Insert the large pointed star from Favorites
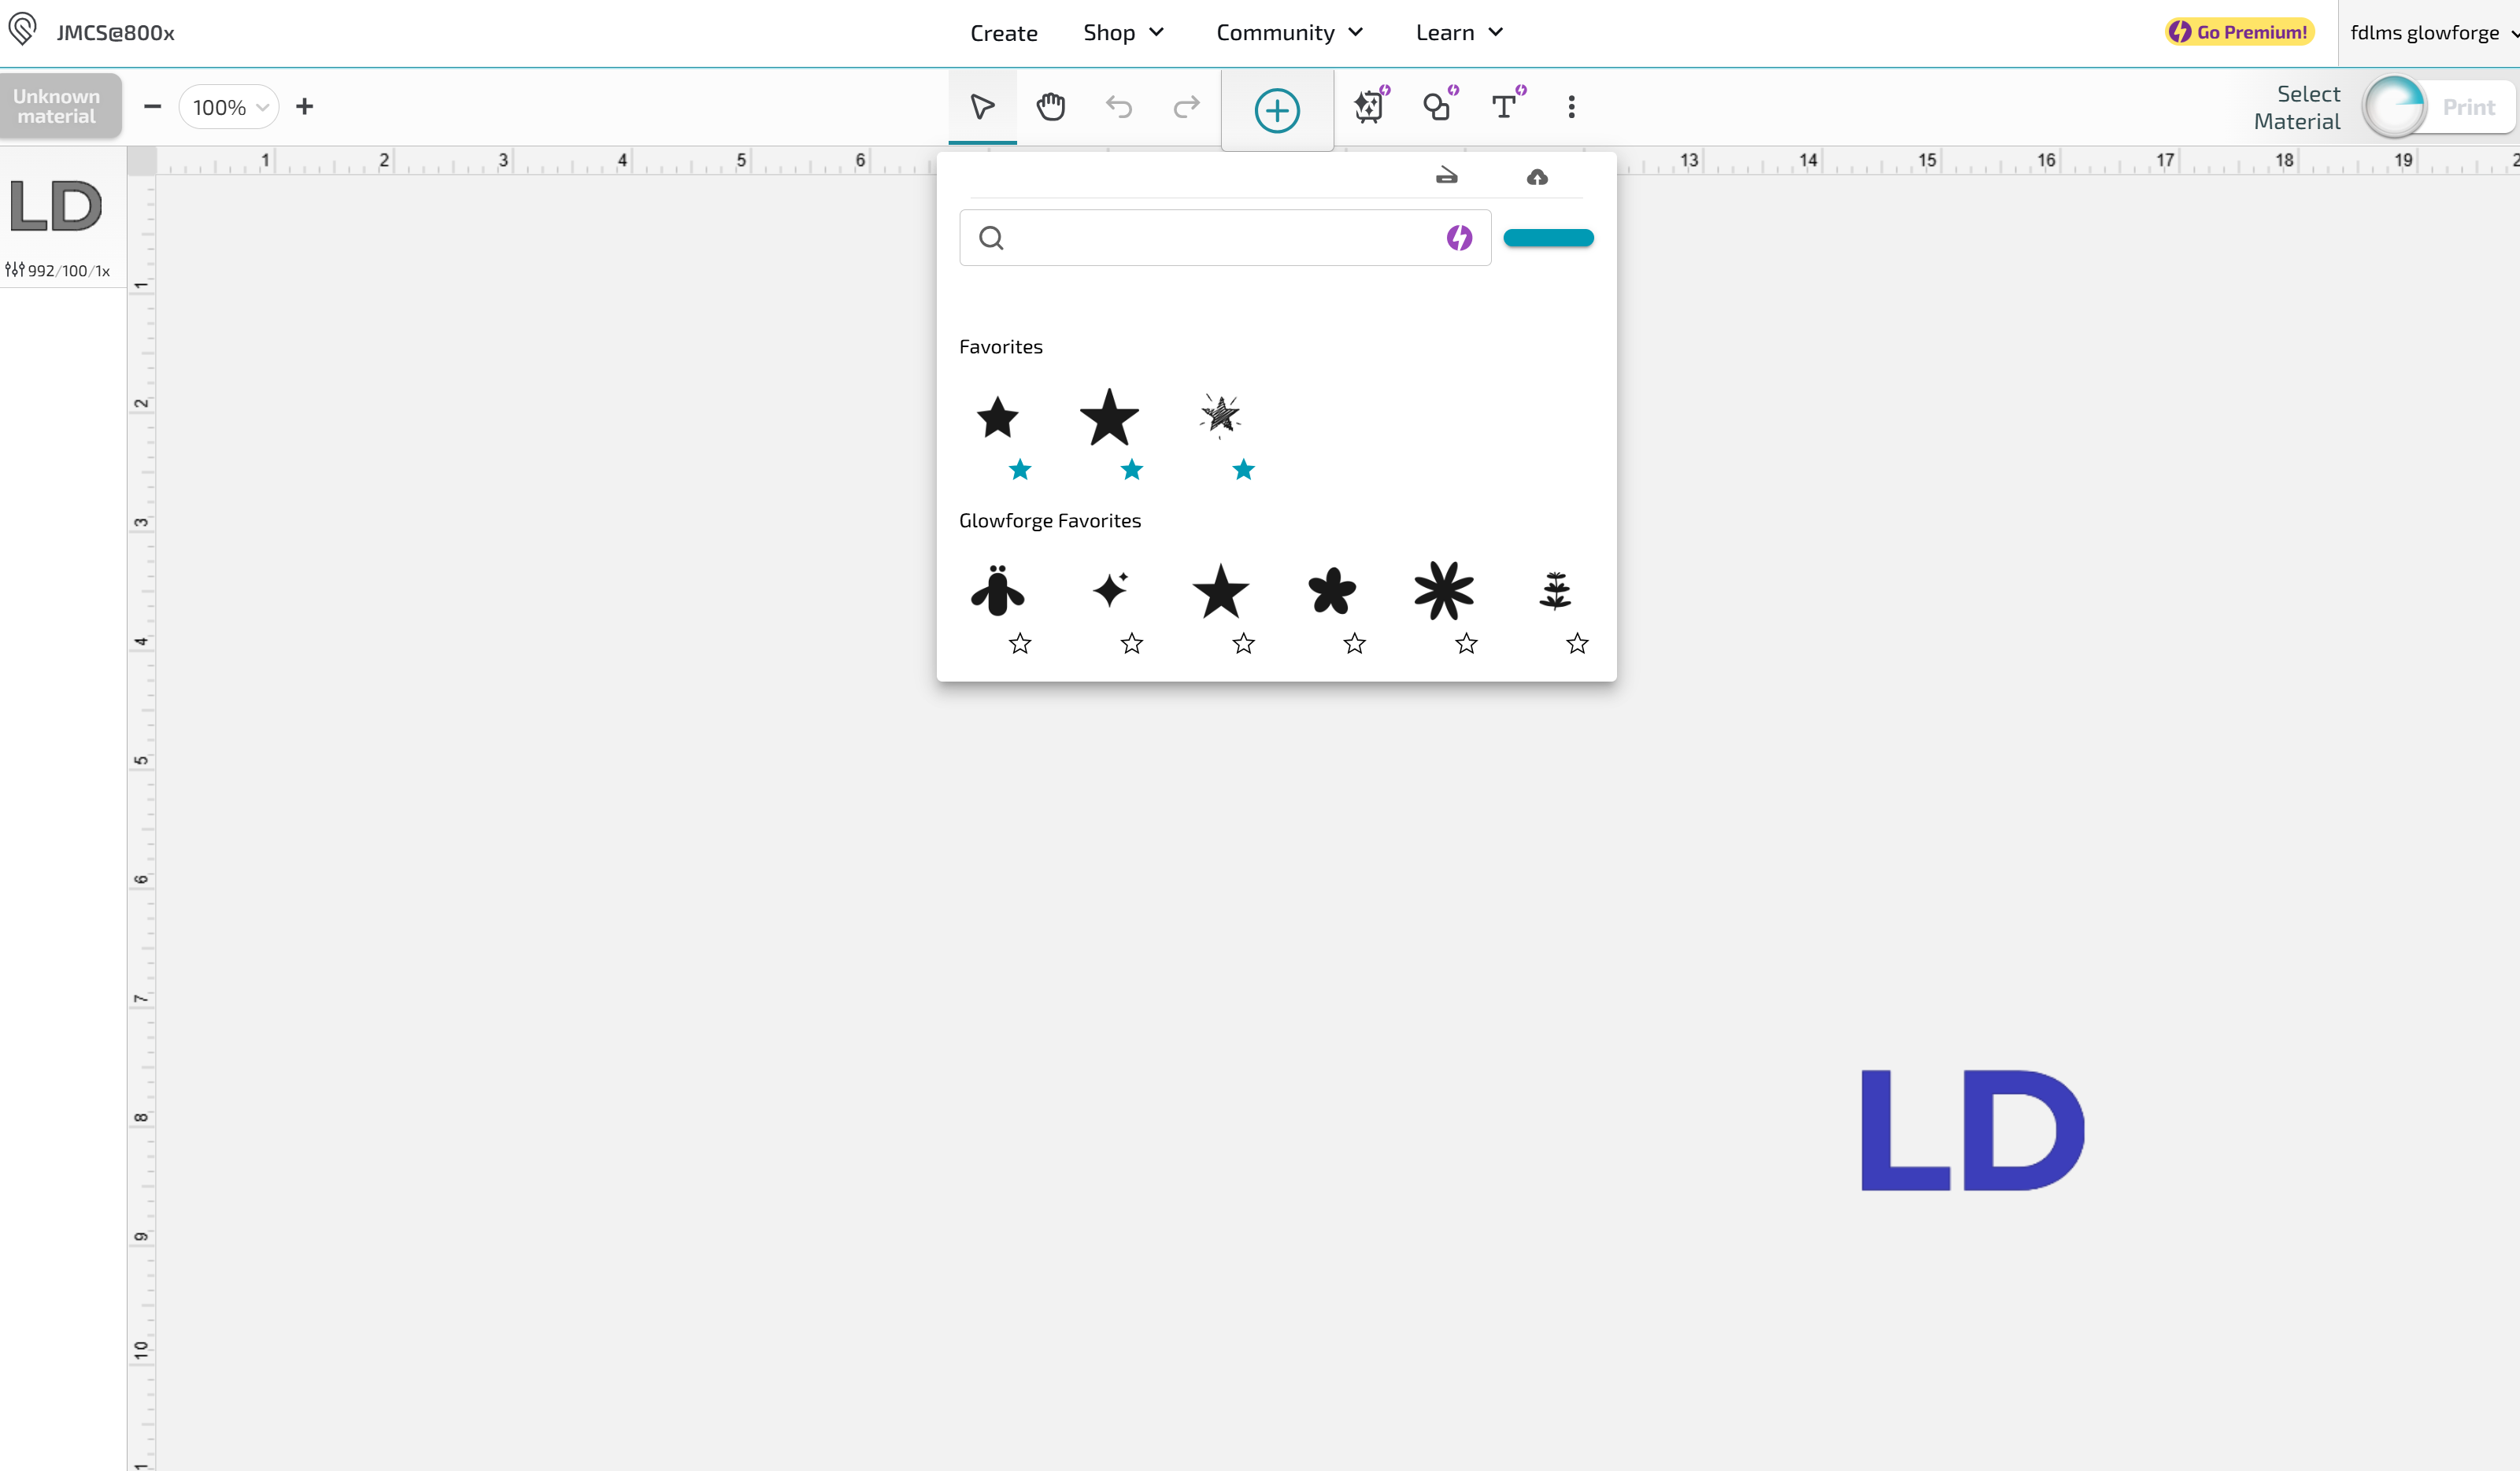 coord(1109,417)
